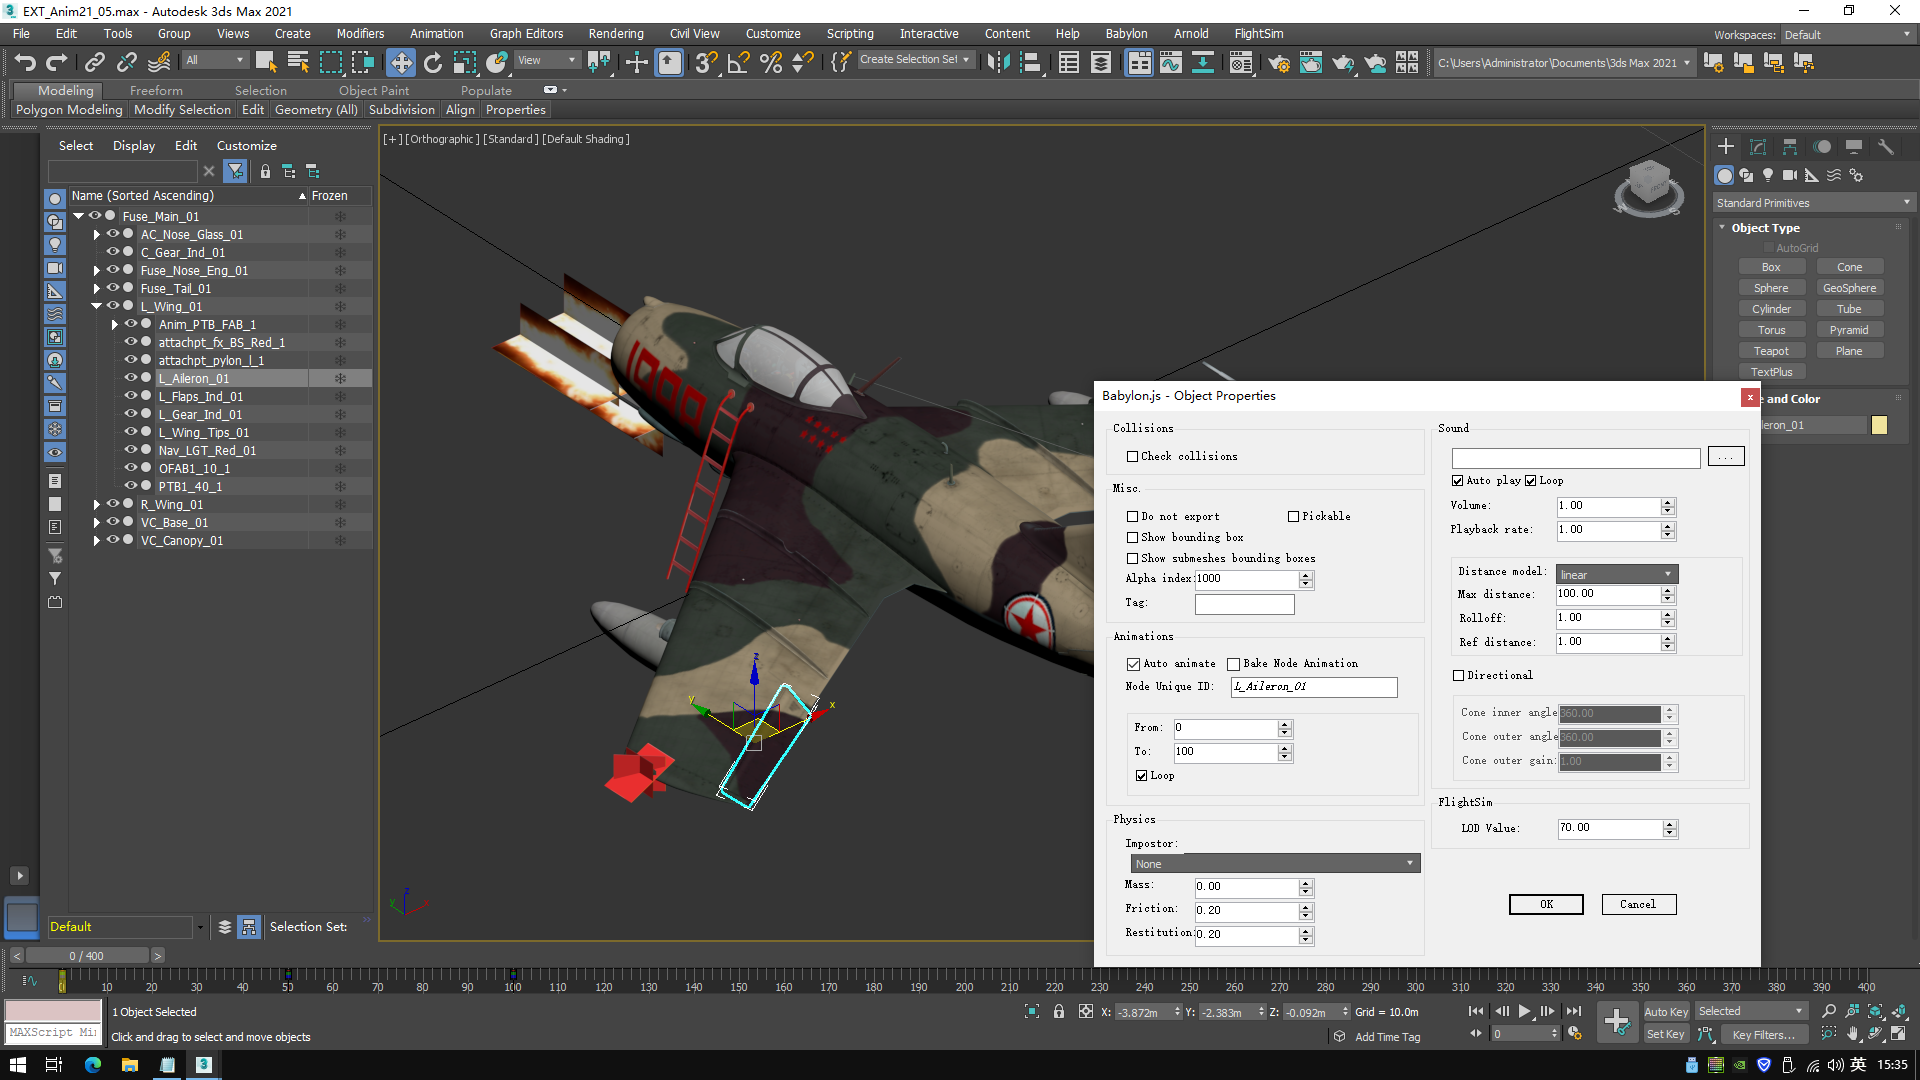Screen dimensions: 1920x1080
Task: Click the Teapot primitive button
Action: (x=1770, y=351)
